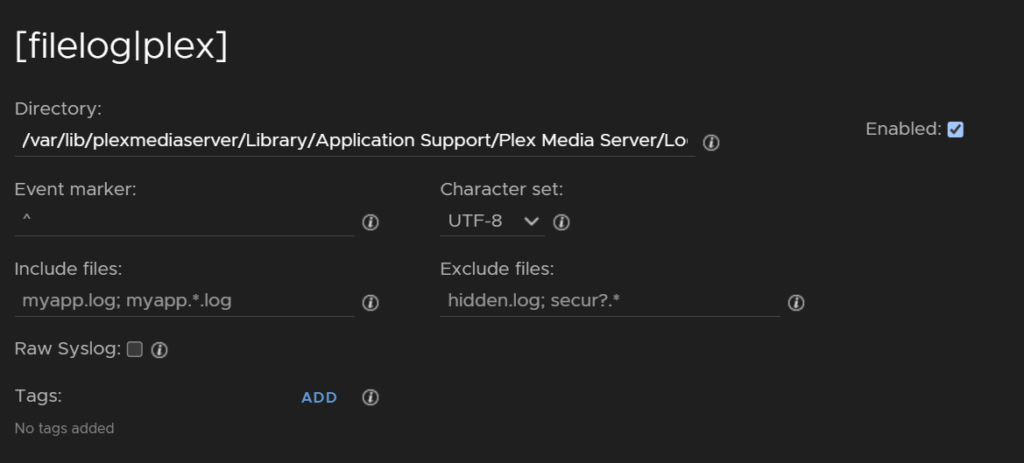The height and width of the screenshot is (463, 1024).
Task: Click the [filelog|plex] section heading
Action: tap(121, 46)
